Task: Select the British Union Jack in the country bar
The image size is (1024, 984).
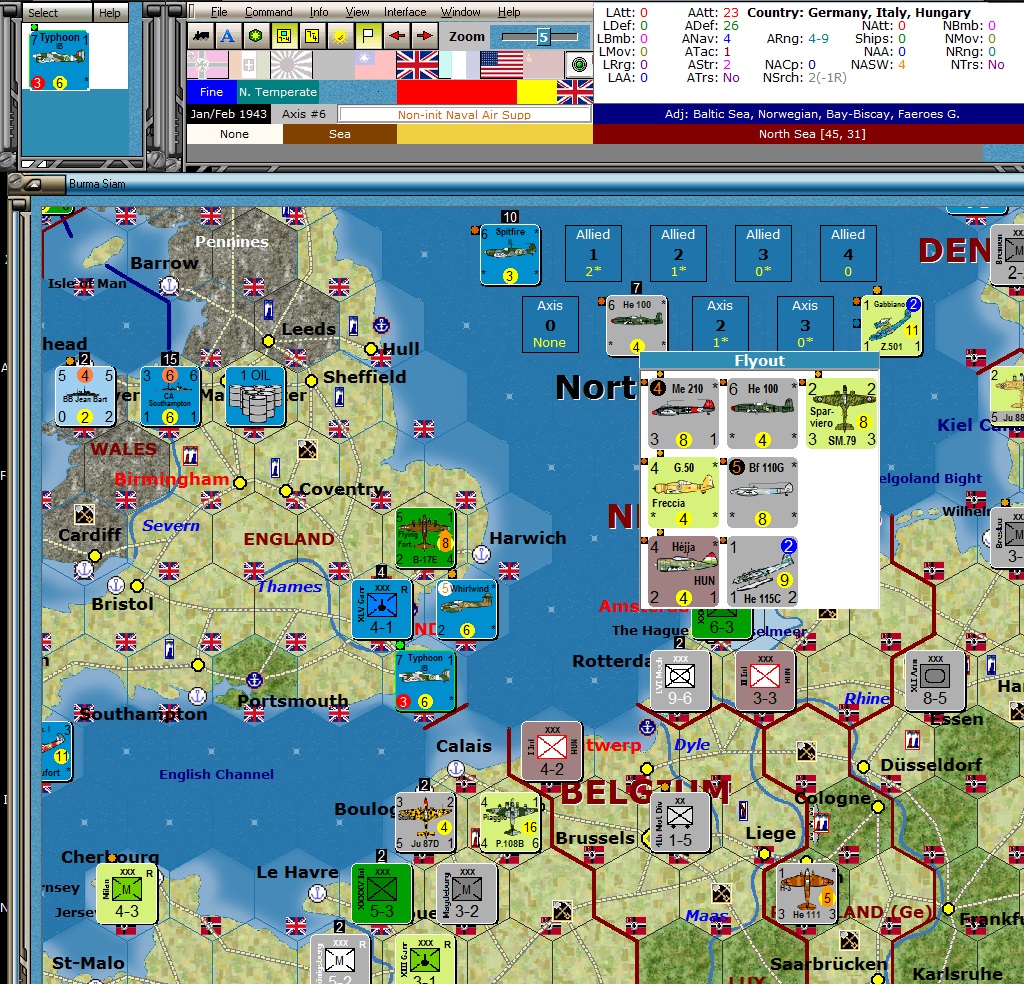Action: click(417, 65)
